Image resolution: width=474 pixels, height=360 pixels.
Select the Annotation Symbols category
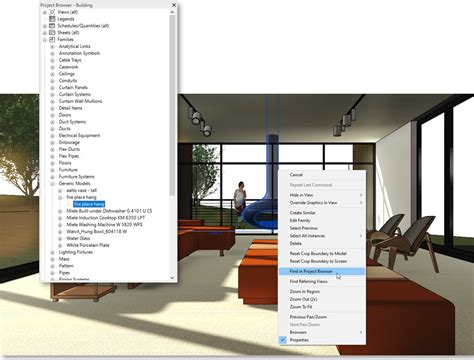[79, 53]
